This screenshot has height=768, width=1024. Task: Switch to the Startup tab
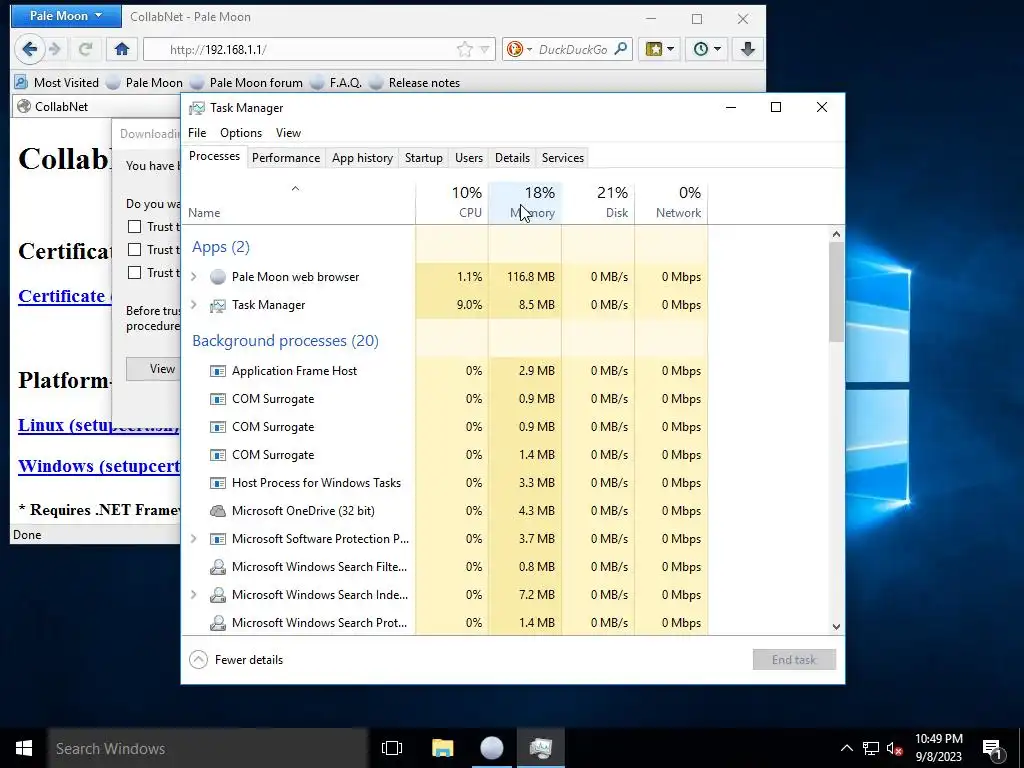(x=424, y=158)
